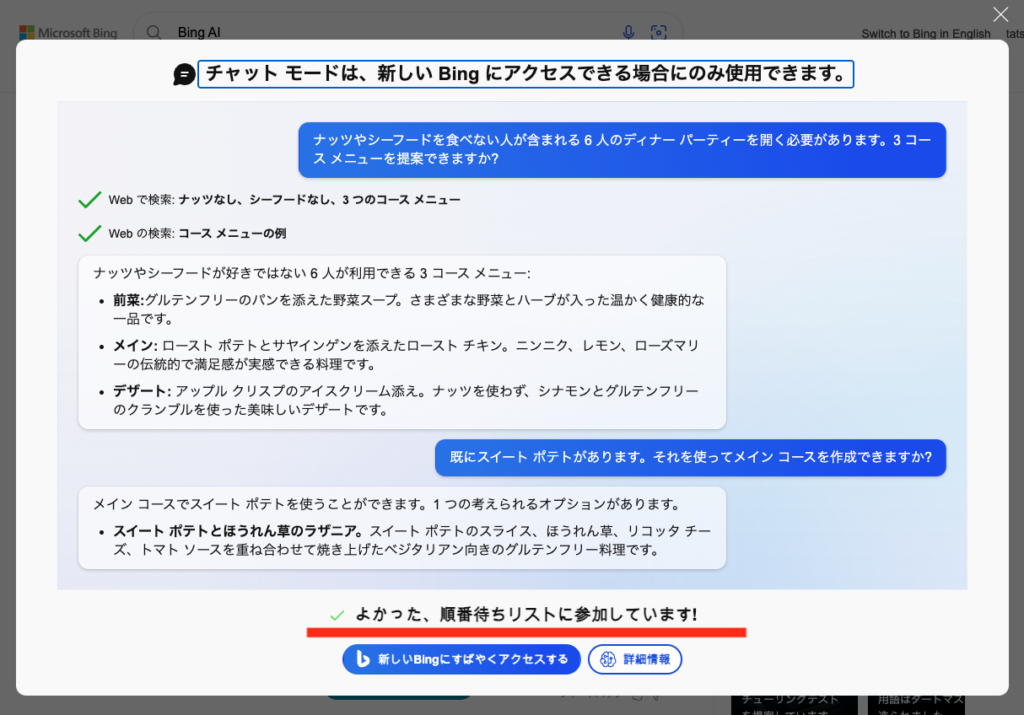Click the chat bubble icon beside the banner
1024x715 pixels.
coord(183,74)
